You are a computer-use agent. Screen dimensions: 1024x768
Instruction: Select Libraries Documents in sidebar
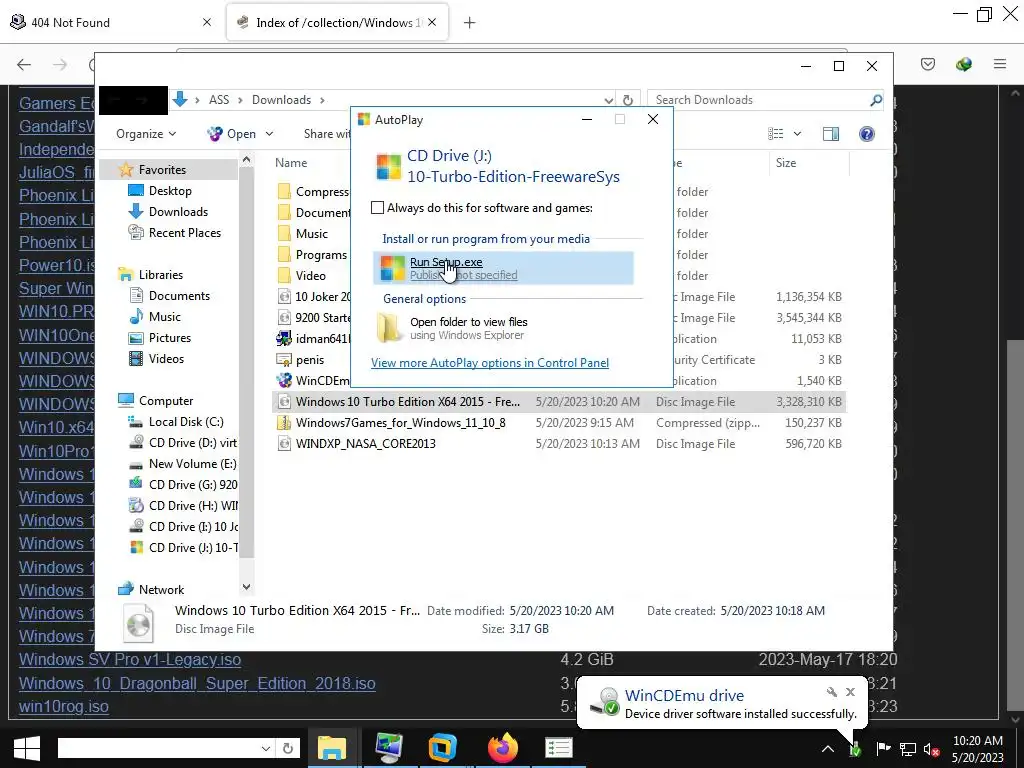[x=179, y=296]
